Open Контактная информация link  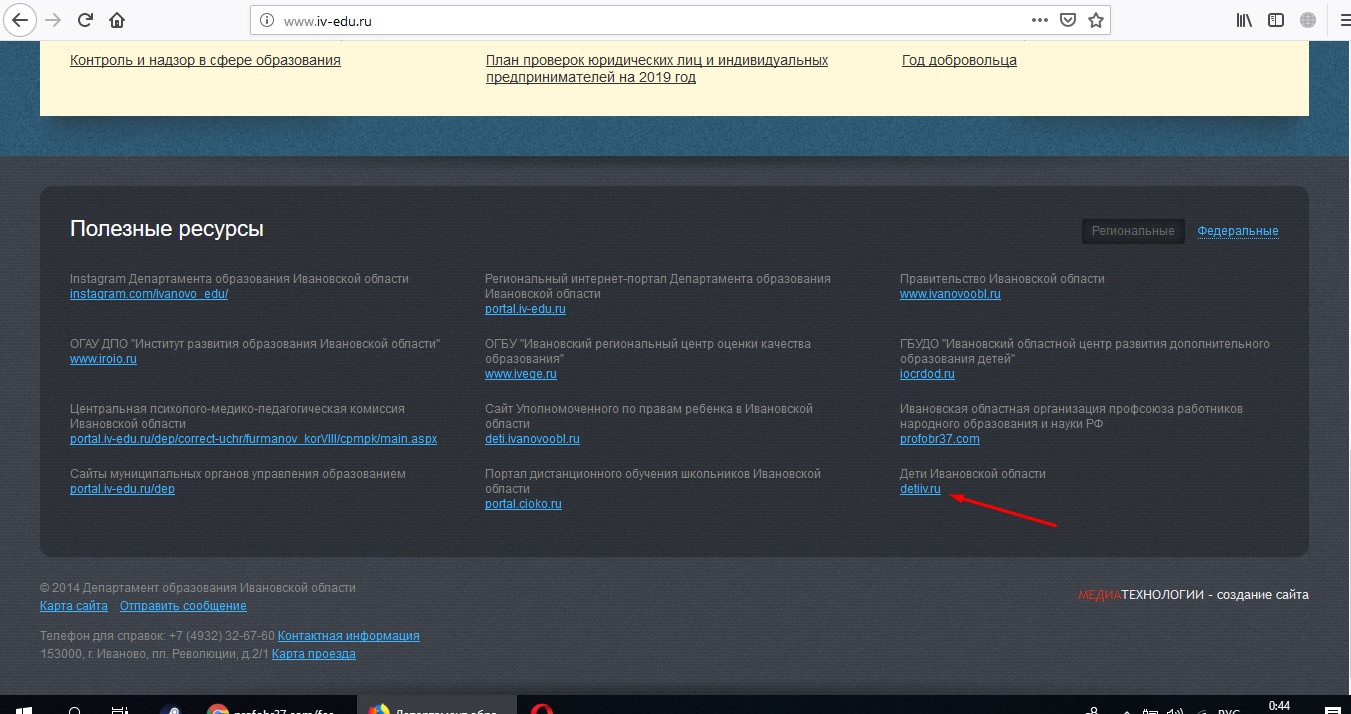[x=348, y=636]
